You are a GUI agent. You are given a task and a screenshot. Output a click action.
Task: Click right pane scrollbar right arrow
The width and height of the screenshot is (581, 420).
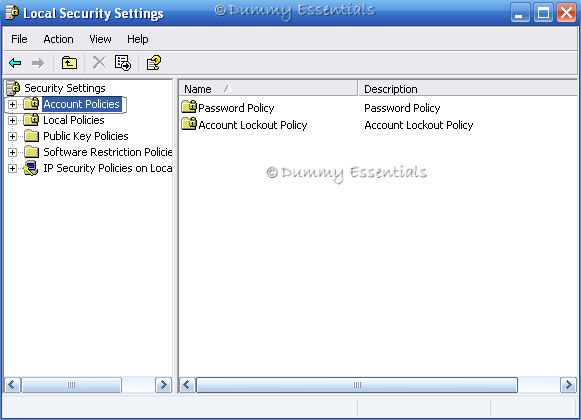coord(568,385)
